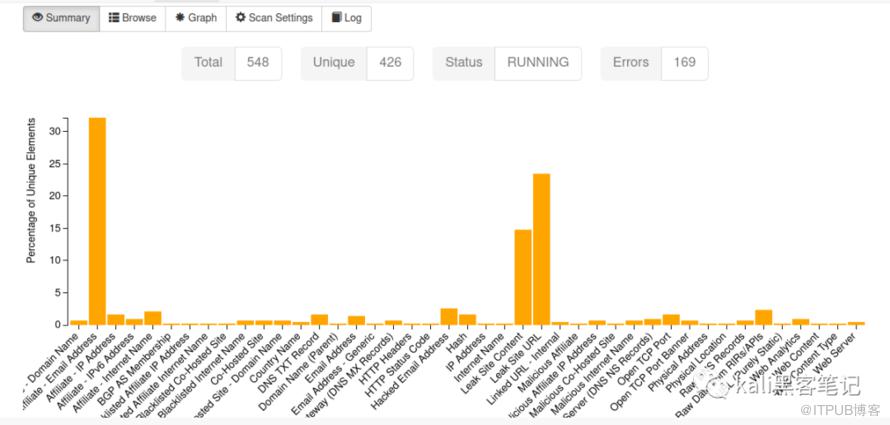This screenshot has height=425, width=890.
Task: Click the Leak Site URL bar
Action: pyautogui.click(x=541, y=249)
